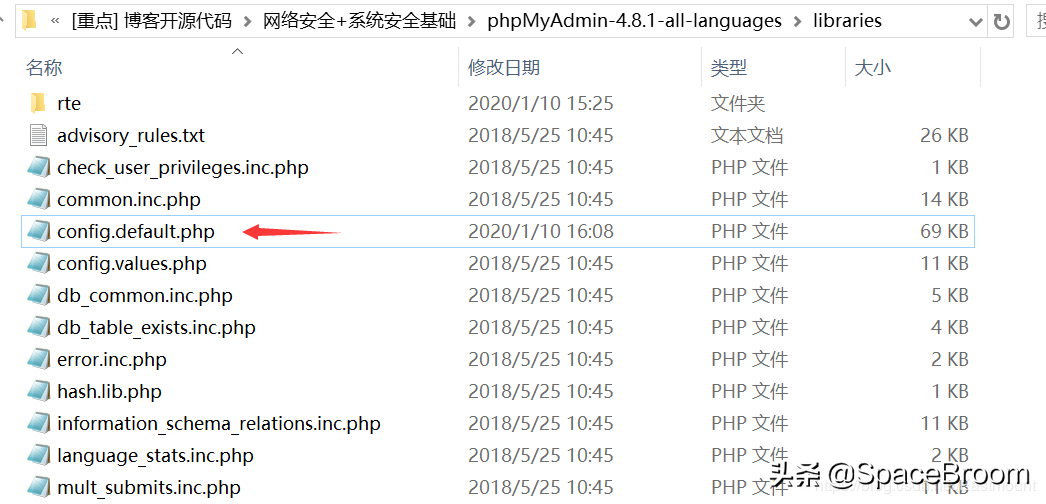Image resolution: width=1046 pixels, height=504 pixels.
Task: Select the rte folder name
Action: pyautogui.click(x=69, y=103)
